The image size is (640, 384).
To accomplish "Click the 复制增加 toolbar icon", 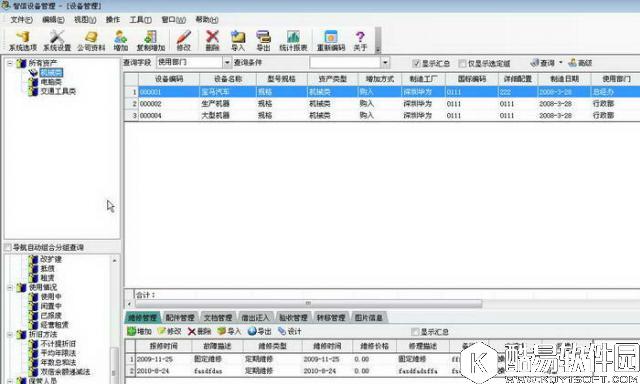I will (x=151, y=41).
